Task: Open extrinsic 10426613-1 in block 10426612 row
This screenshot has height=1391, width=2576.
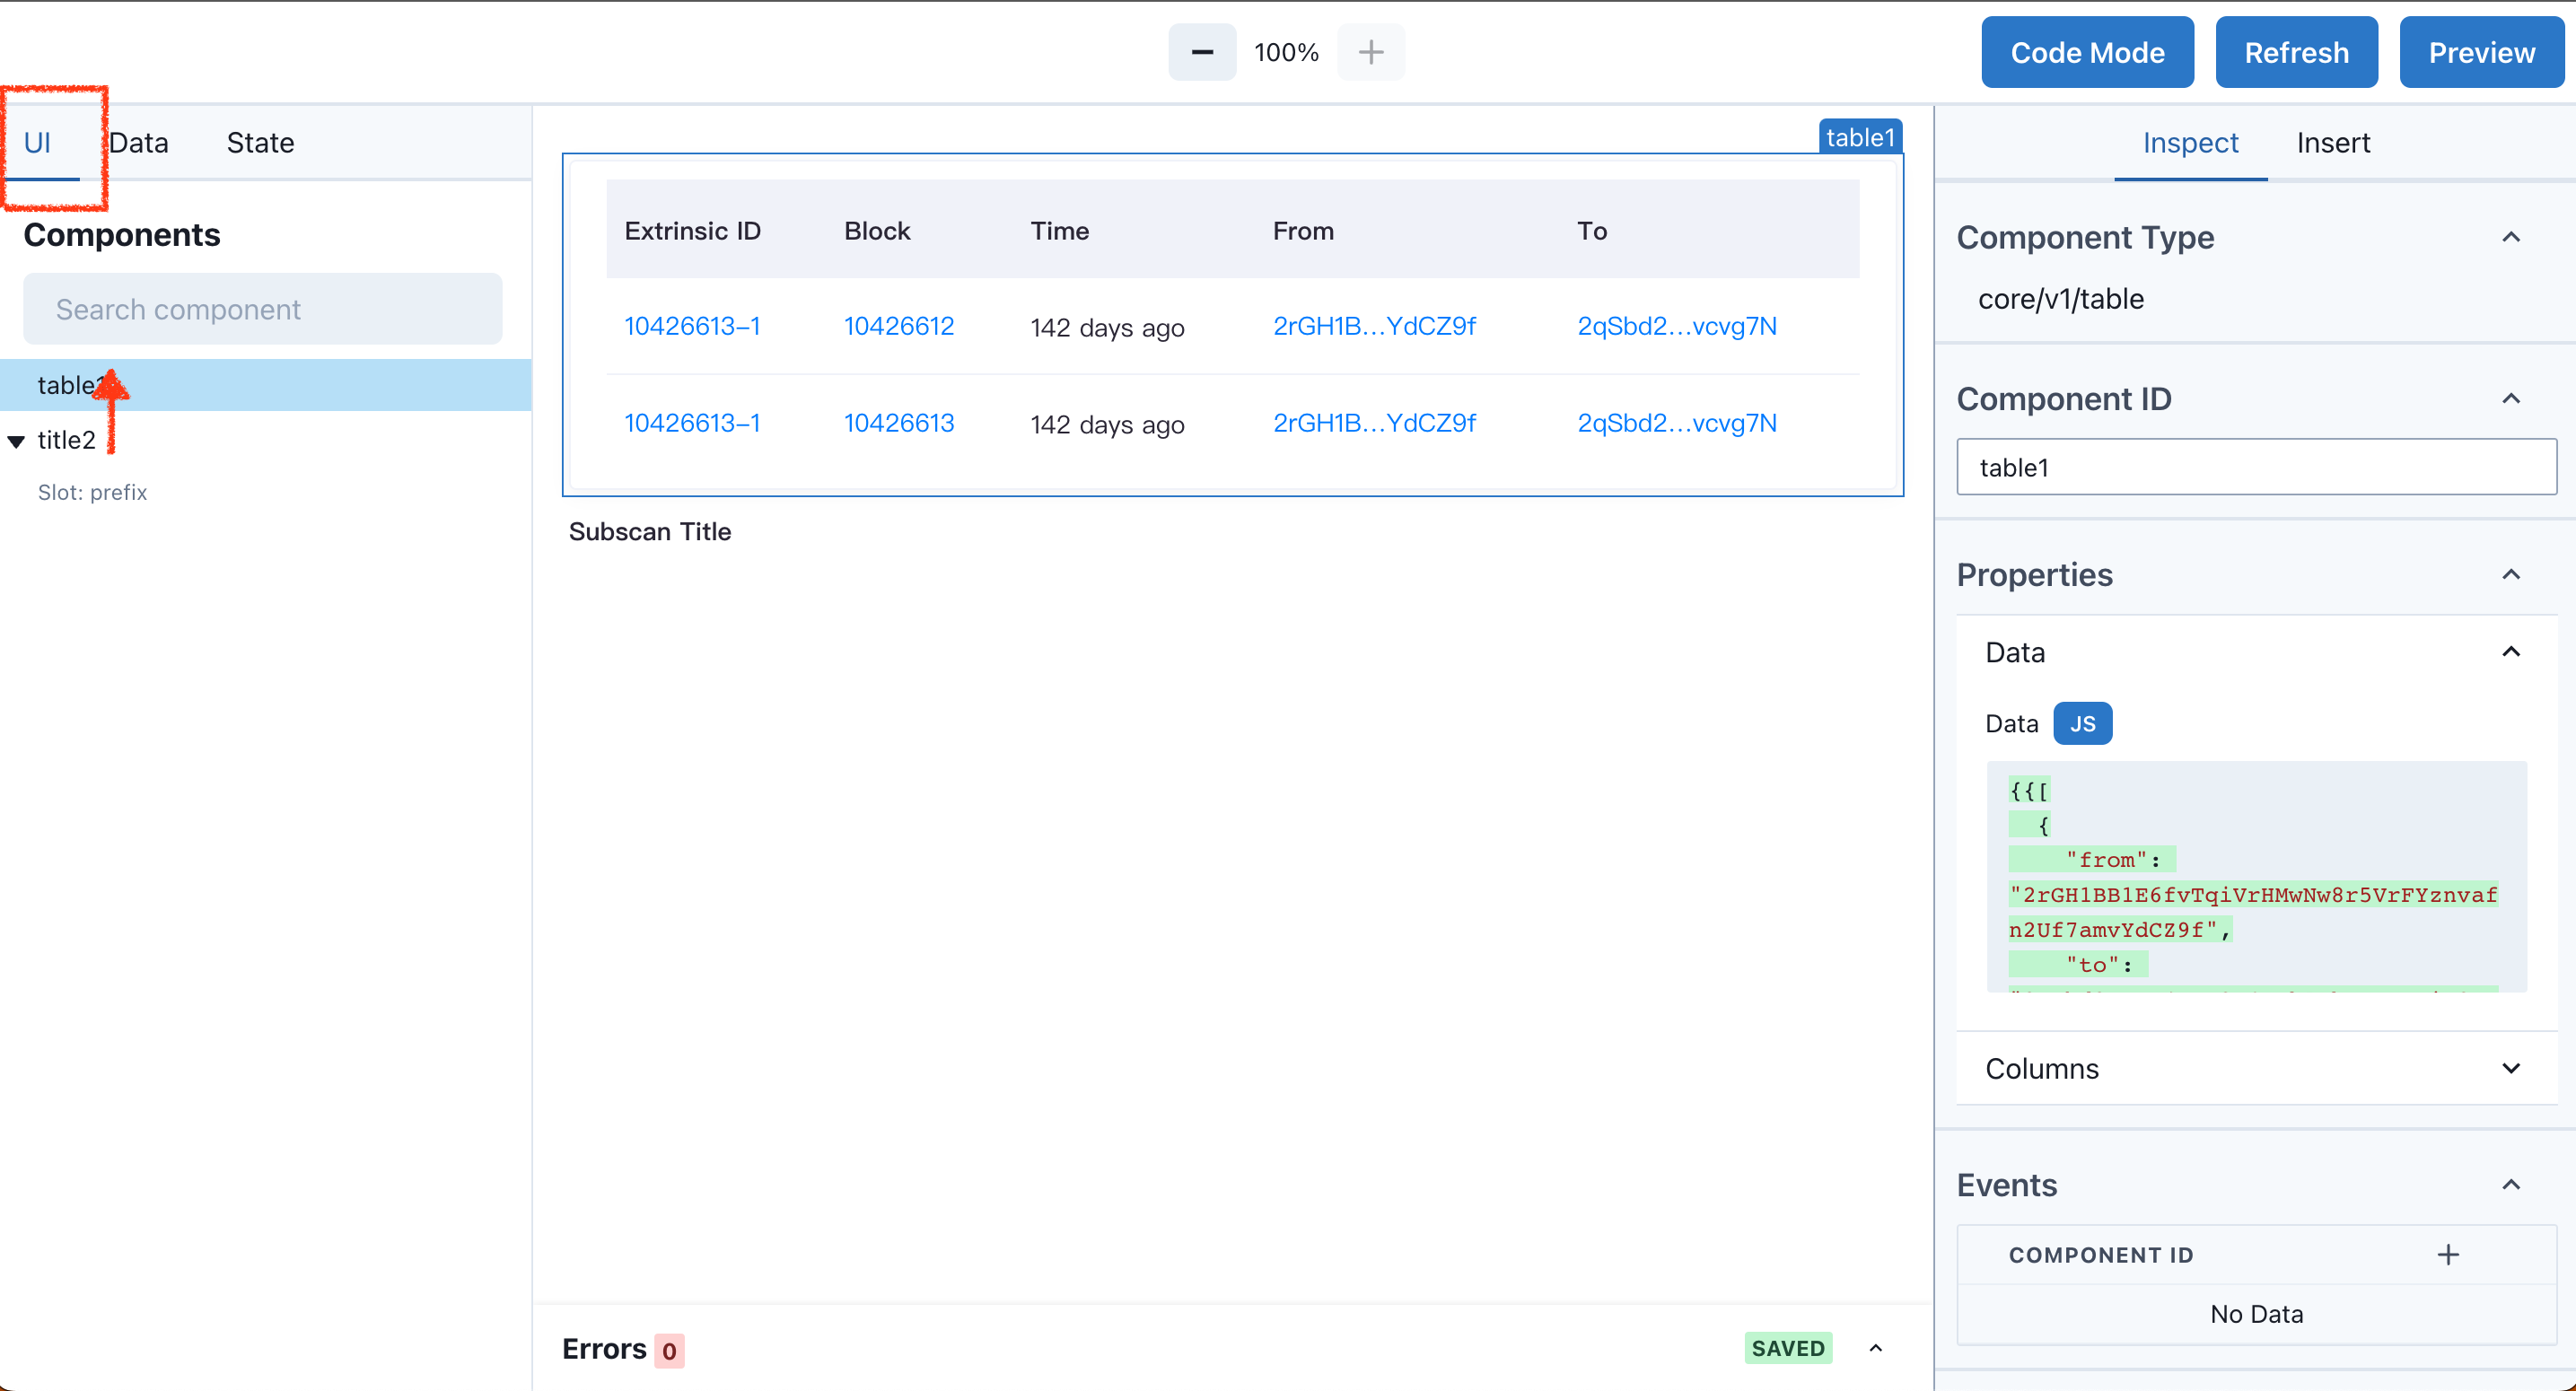Action: (x=692, y=326)
